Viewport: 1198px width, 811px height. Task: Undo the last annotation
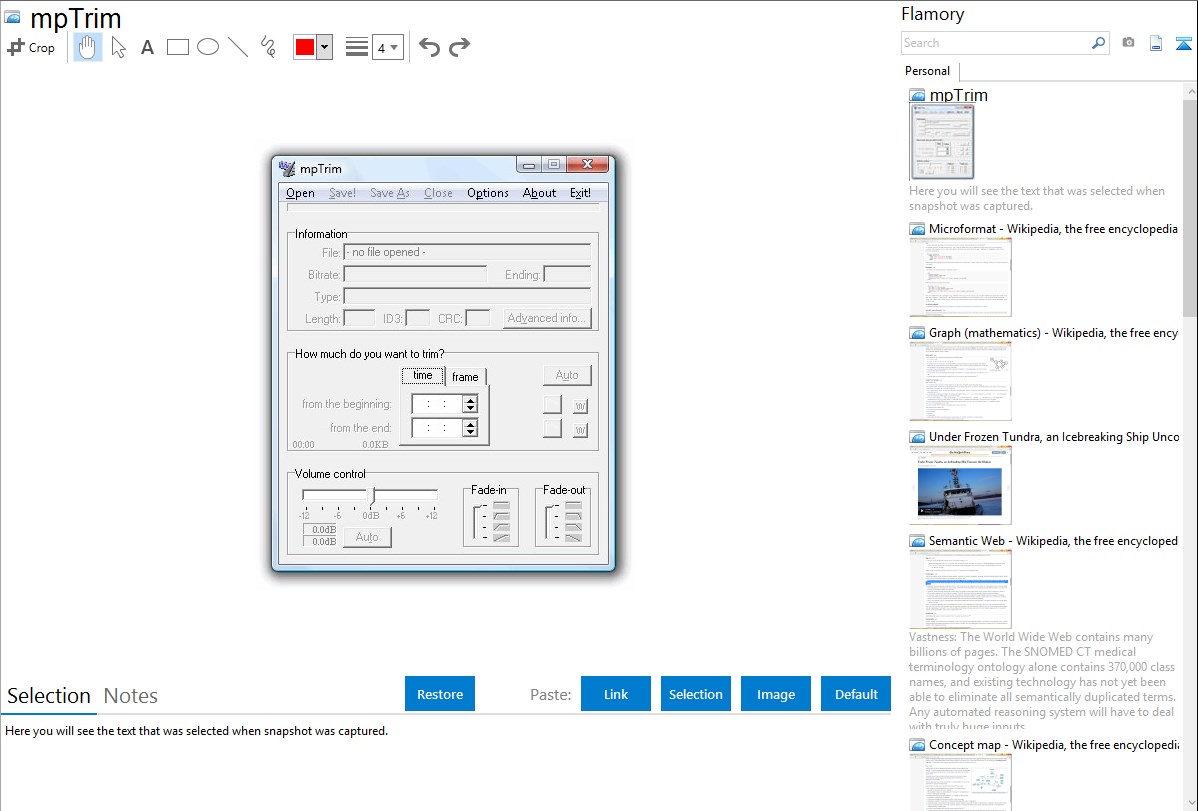pos(429,47)
